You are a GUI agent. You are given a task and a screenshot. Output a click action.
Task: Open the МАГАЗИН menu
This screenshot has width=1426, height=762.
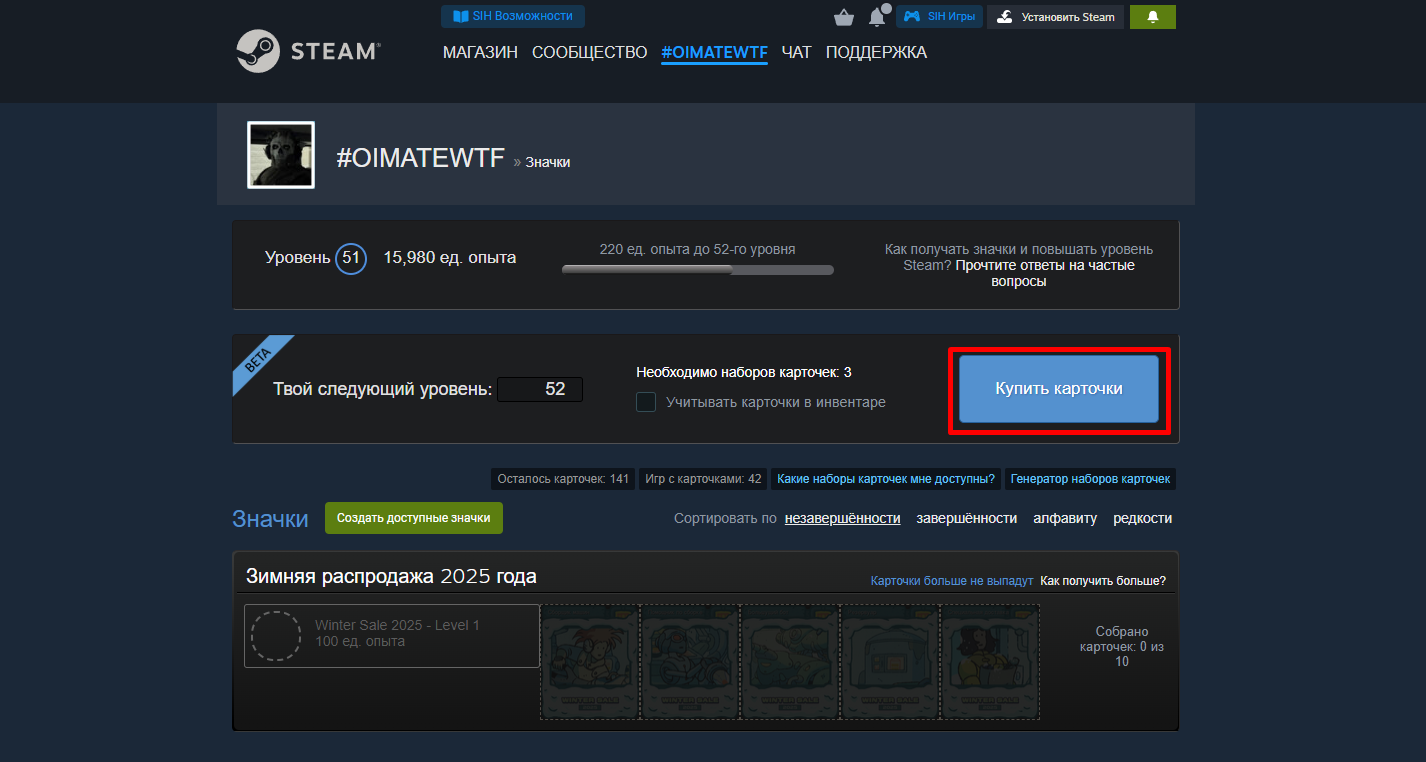pos(480,52)
